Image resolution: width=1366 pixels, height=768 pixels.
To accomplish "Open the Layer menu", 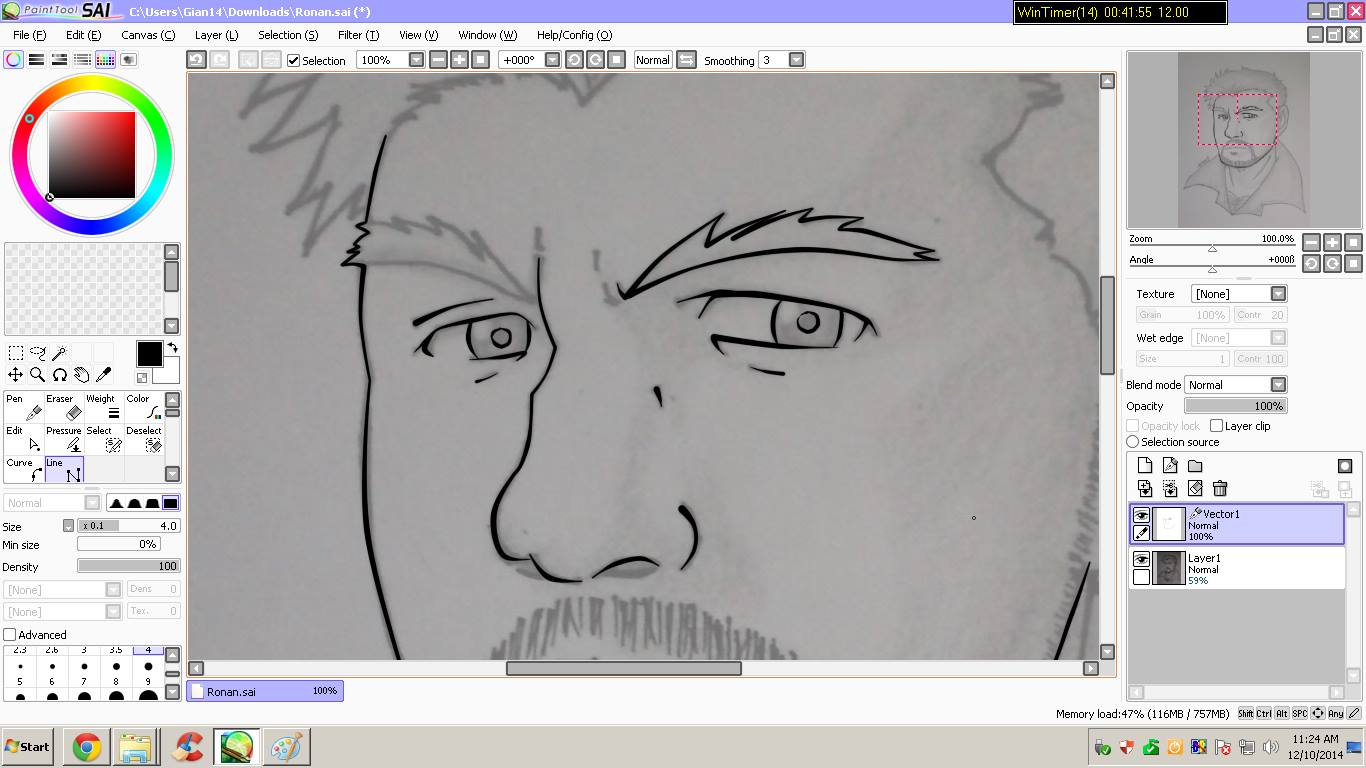I will [x=216, y=35].
